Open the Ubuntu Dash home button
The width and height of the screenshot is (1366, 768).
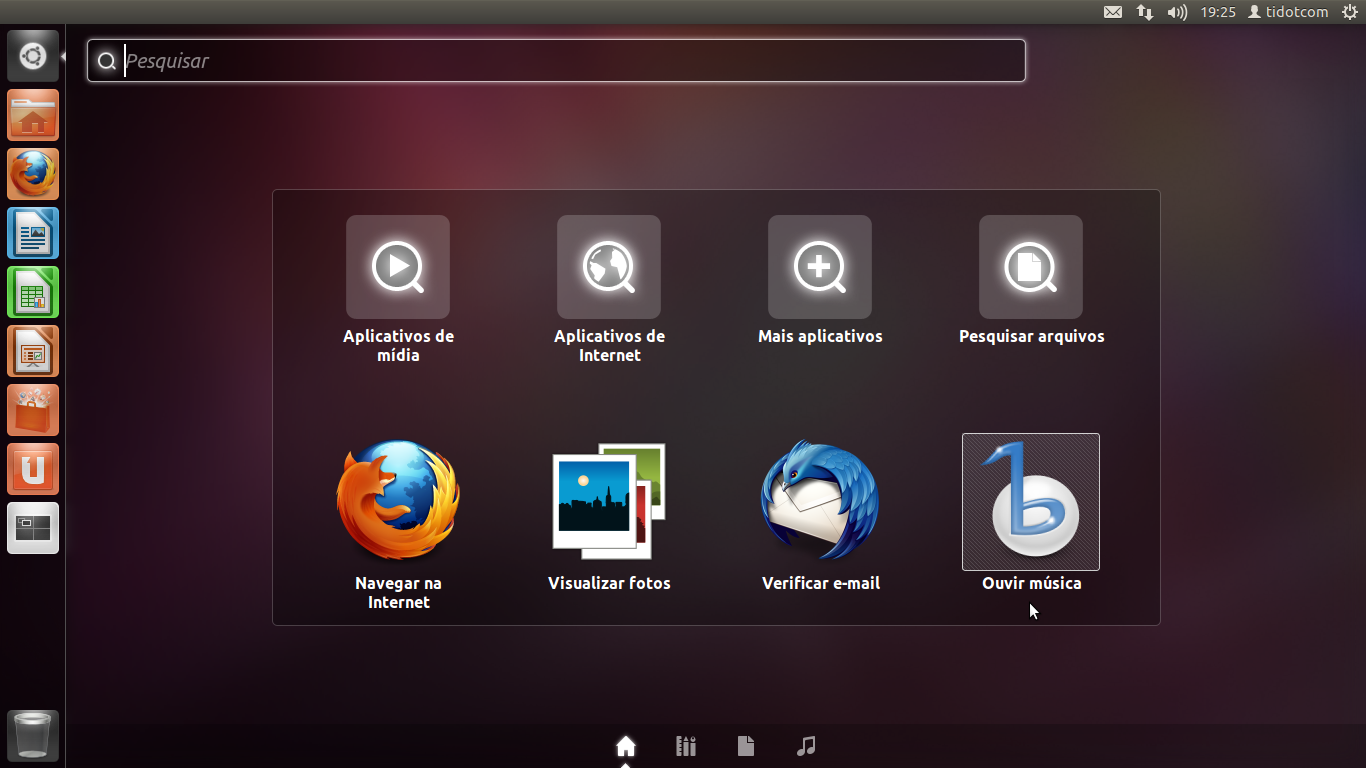(33, 56)
